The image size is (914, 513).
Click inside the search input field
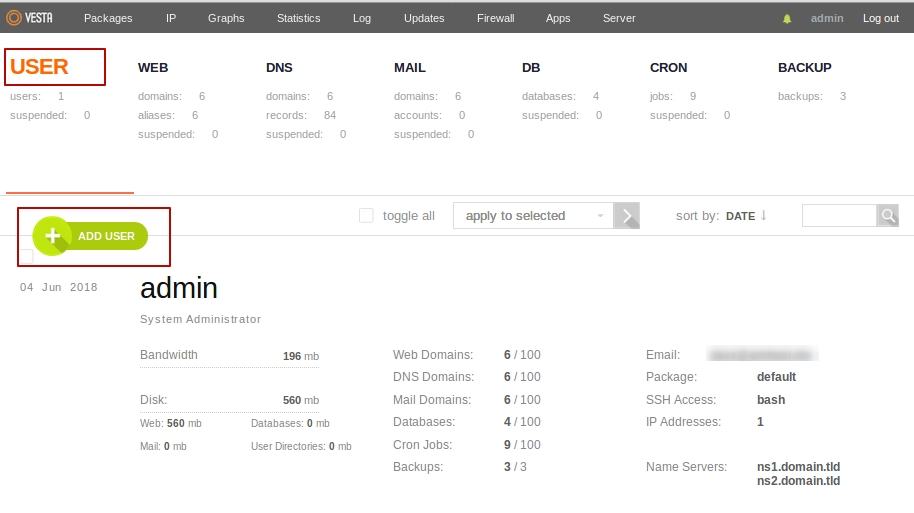(x=838, y=216)
